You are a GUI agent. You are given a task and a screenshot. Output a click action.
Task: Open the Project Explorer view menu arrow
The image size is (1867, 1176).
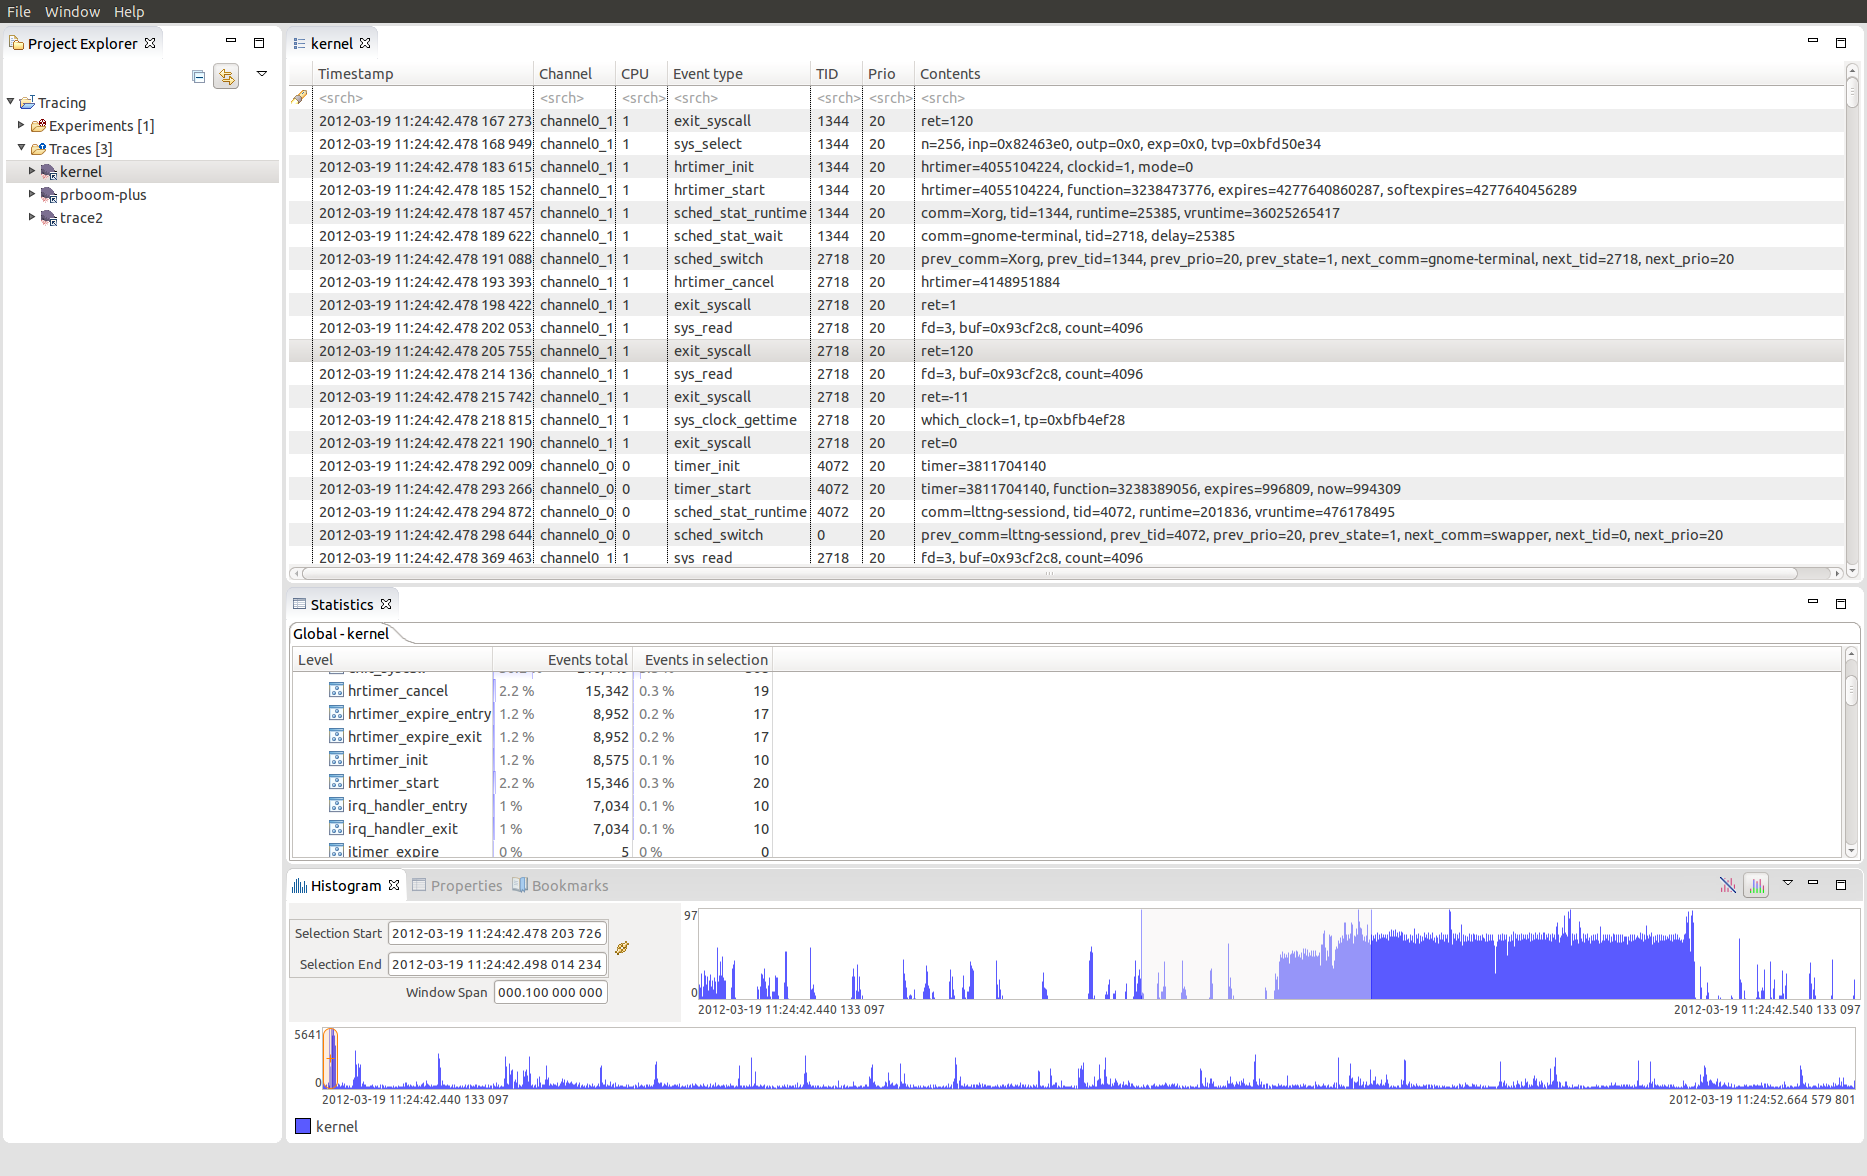click(262, 74)
